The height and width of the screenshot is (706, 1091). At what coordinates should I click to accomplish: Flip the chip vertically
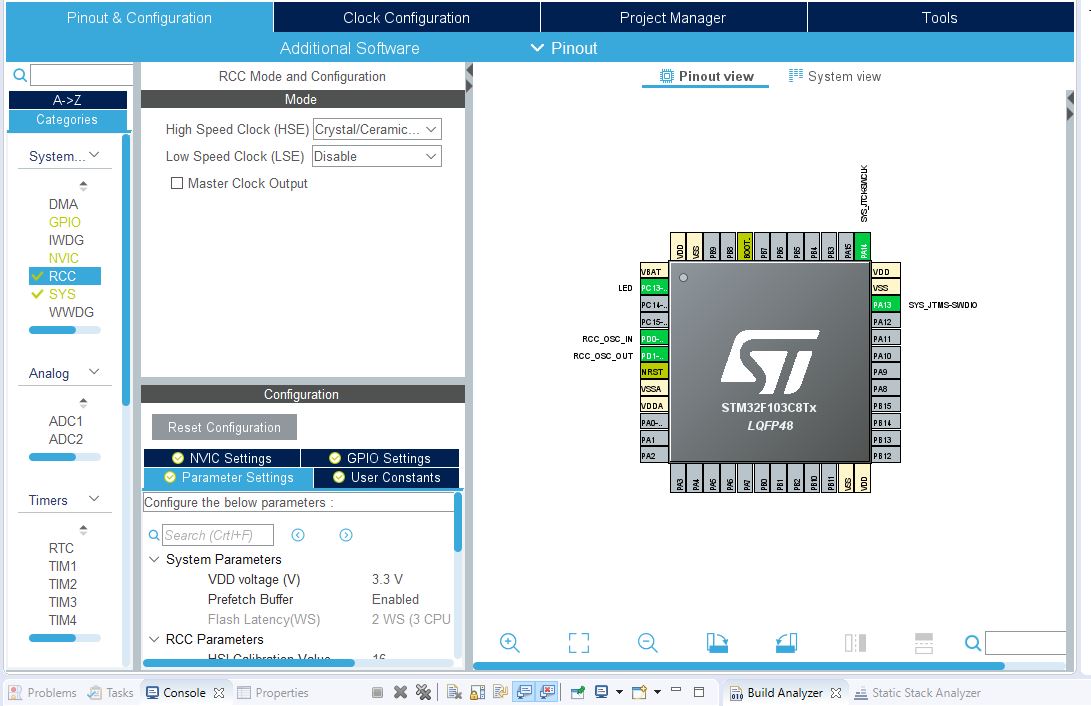924,643
